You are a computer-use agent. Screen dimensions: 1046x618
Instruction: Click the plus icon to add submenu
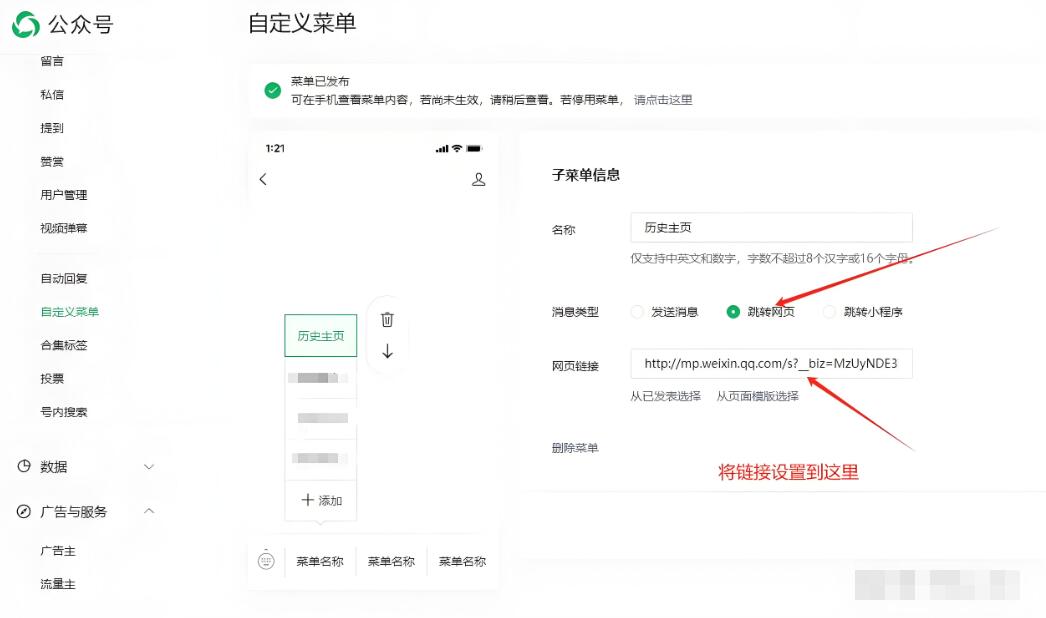click(308, 500)
